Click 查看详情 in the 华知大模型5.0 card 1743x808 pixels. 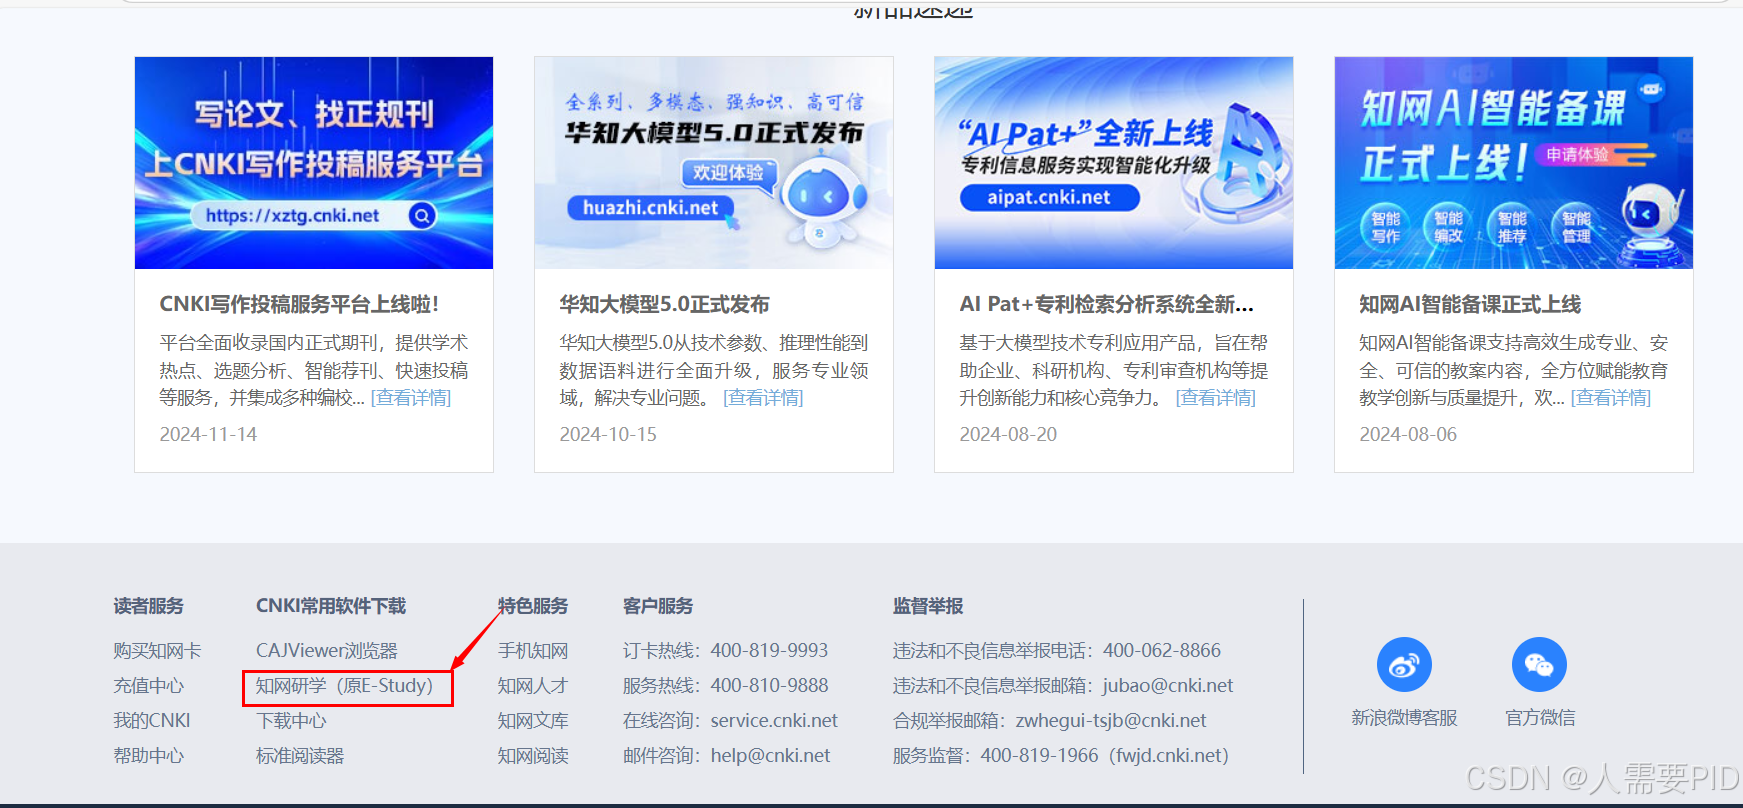(763, 398)
